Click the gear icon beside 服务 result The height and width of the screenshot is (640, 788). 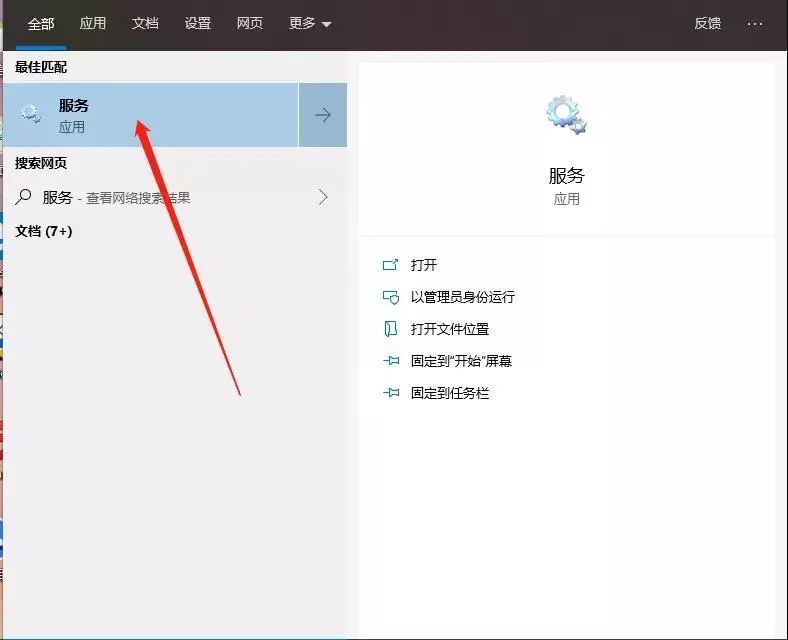coord(31,114)
